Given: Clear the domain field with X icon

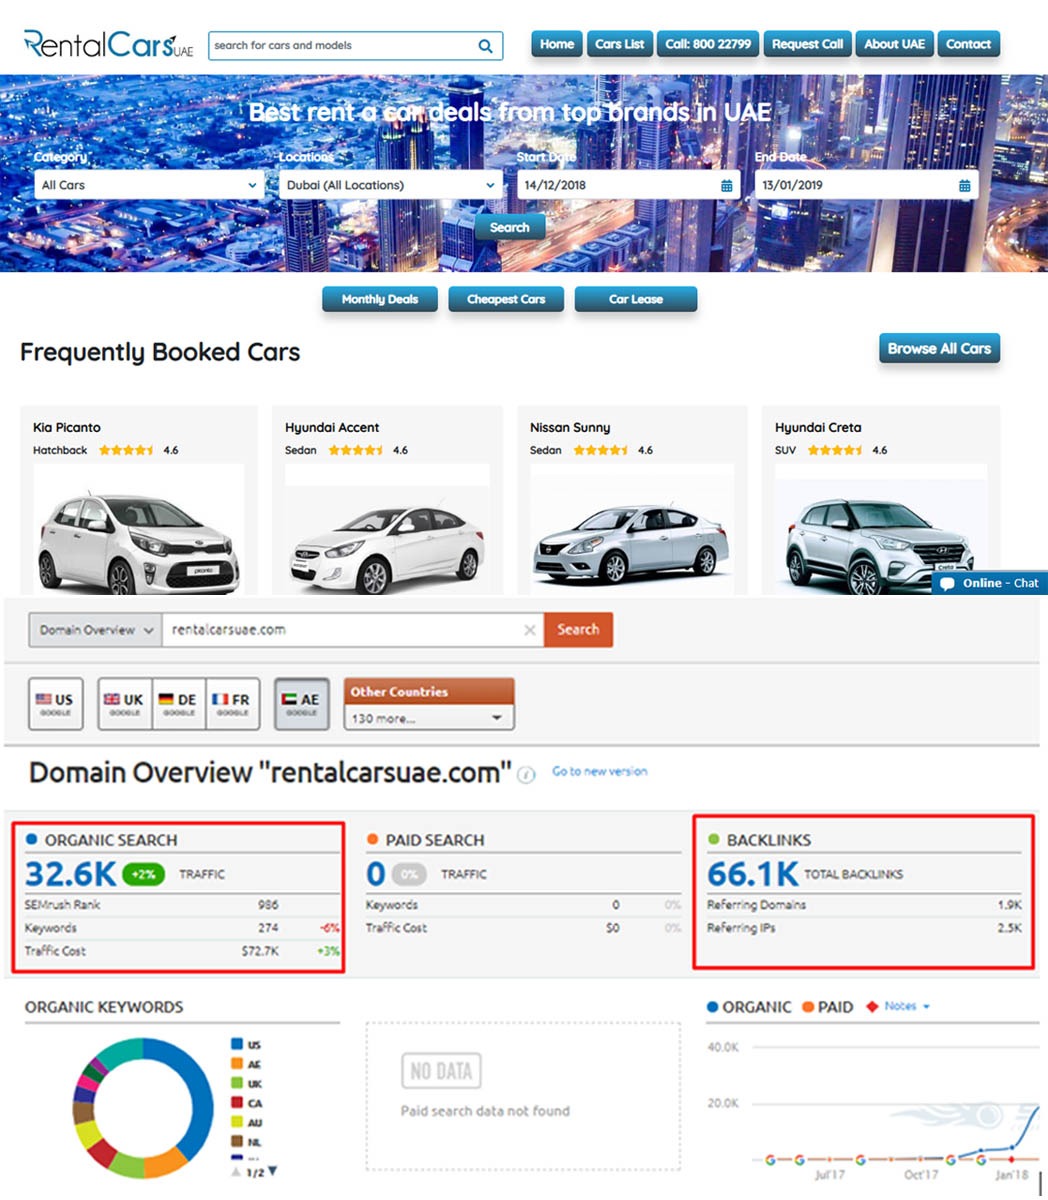Looking at the screenshot, I should pyautogui.click(x=530, y=630).
